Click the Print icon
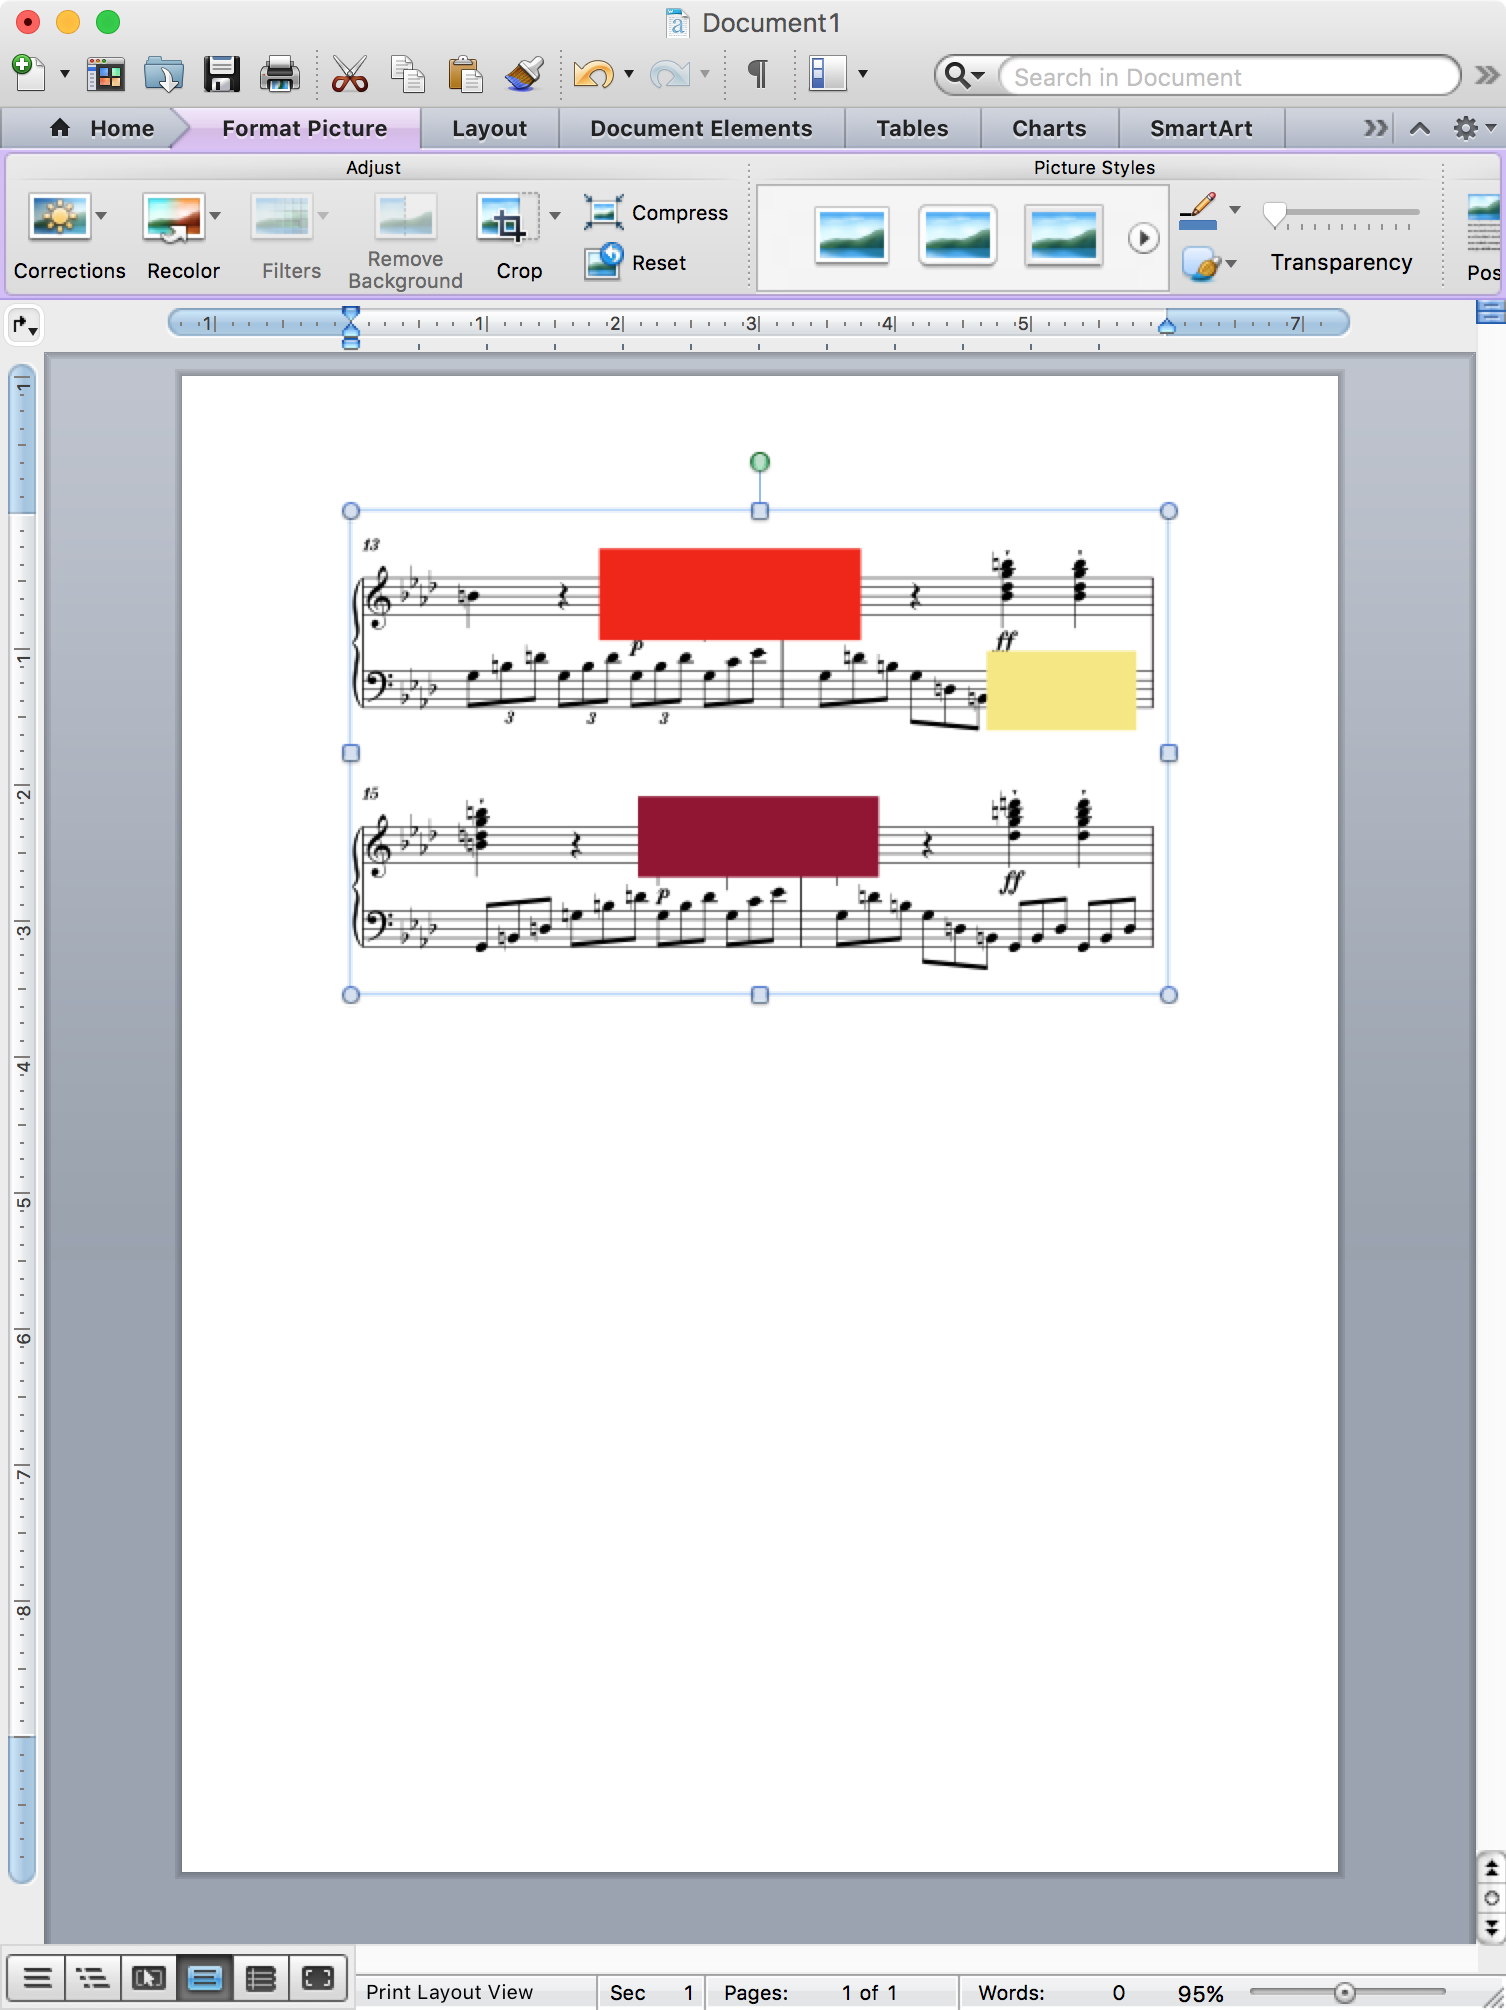The height and width of the screenshot is (2010, 1506). tap(280, 75)
